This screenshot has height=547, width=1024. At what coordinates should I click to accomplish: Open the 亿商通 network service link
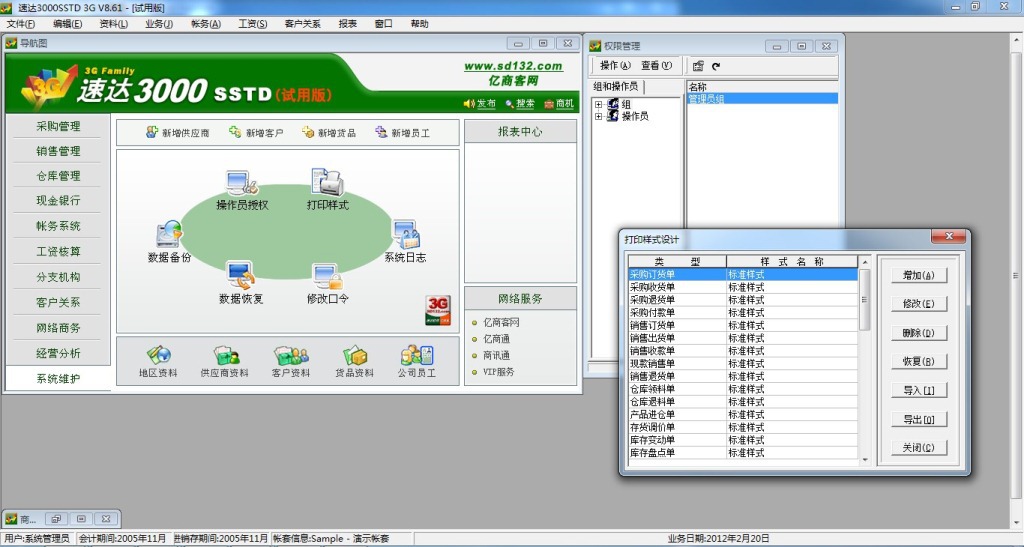pos(496,339)
